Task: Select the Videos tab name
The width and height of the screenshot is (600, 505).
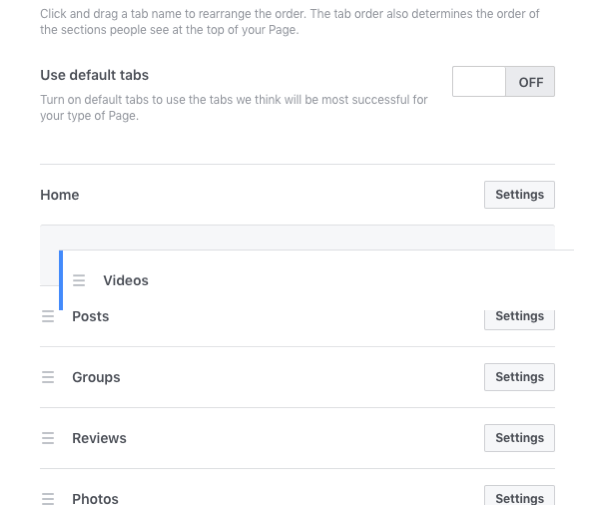Action: [x=126, y=280]
